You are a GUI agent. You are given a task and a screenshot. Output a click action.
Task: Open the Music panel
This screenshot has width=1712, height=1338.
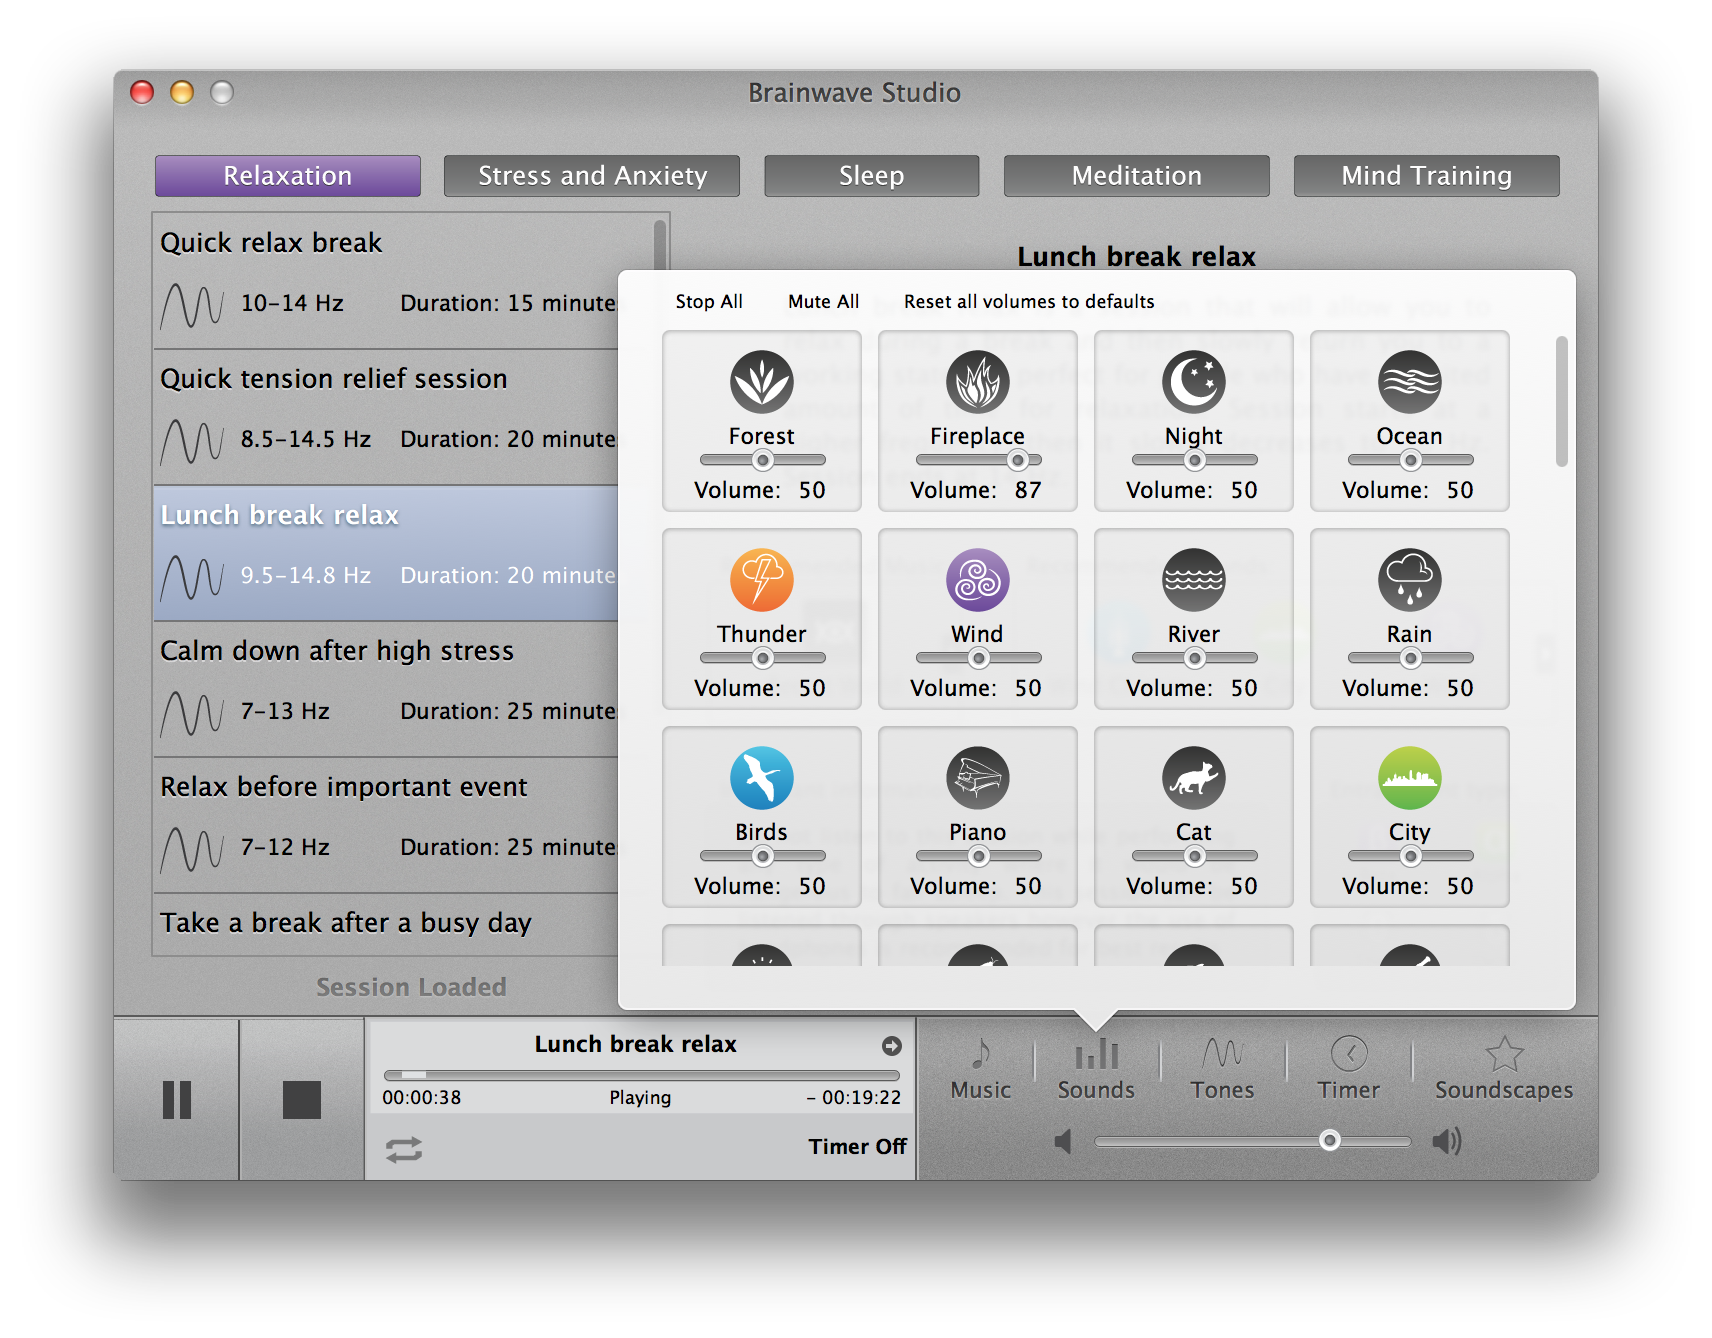pyautogui.click(x=980, y=1069)
